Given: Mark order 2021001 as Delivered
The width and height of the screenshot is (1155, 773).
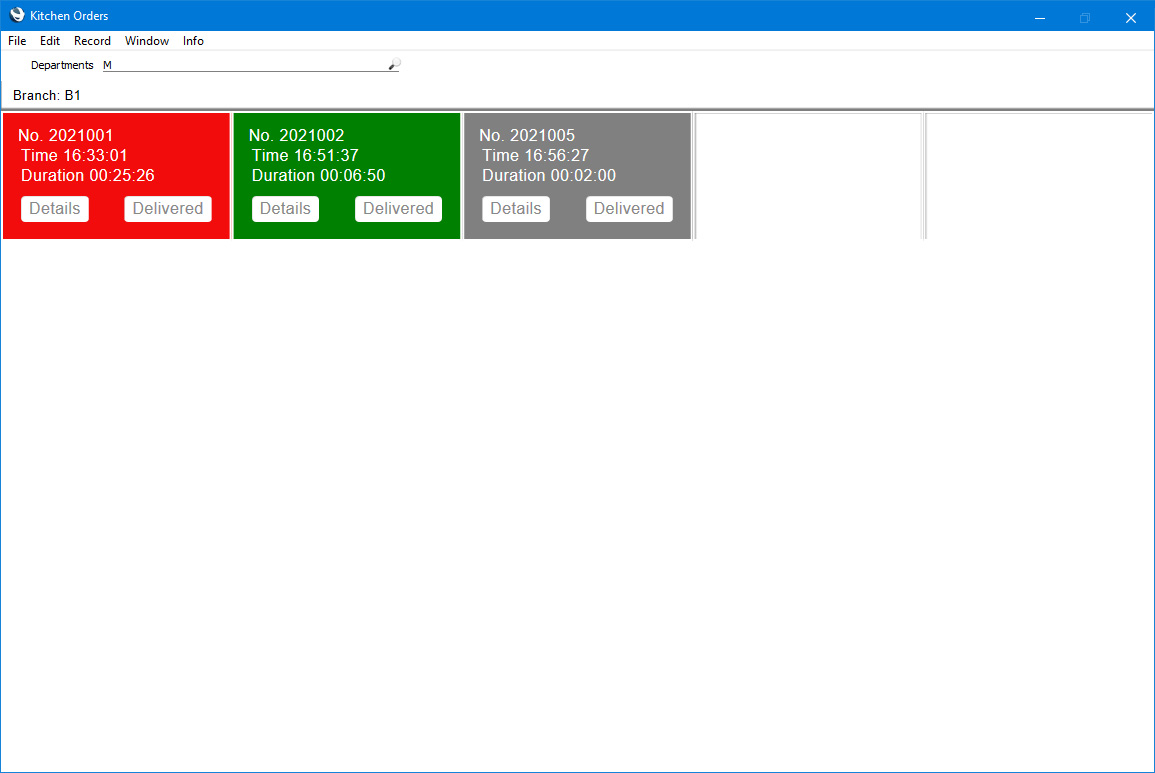Looking at the screenshot, I should coord(168,209).
